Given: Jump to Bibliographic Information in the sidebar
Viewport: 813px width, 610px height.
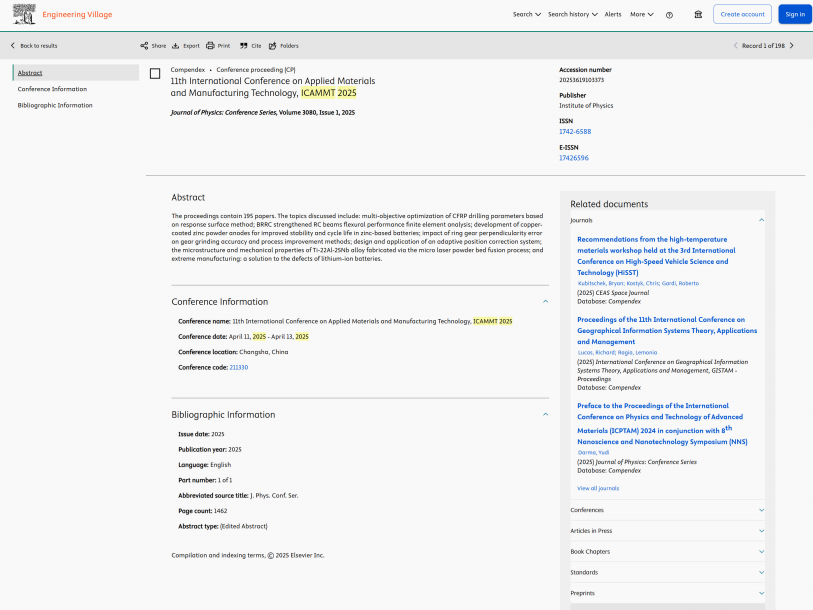Looking at the screenshot, I should (55, 105).
